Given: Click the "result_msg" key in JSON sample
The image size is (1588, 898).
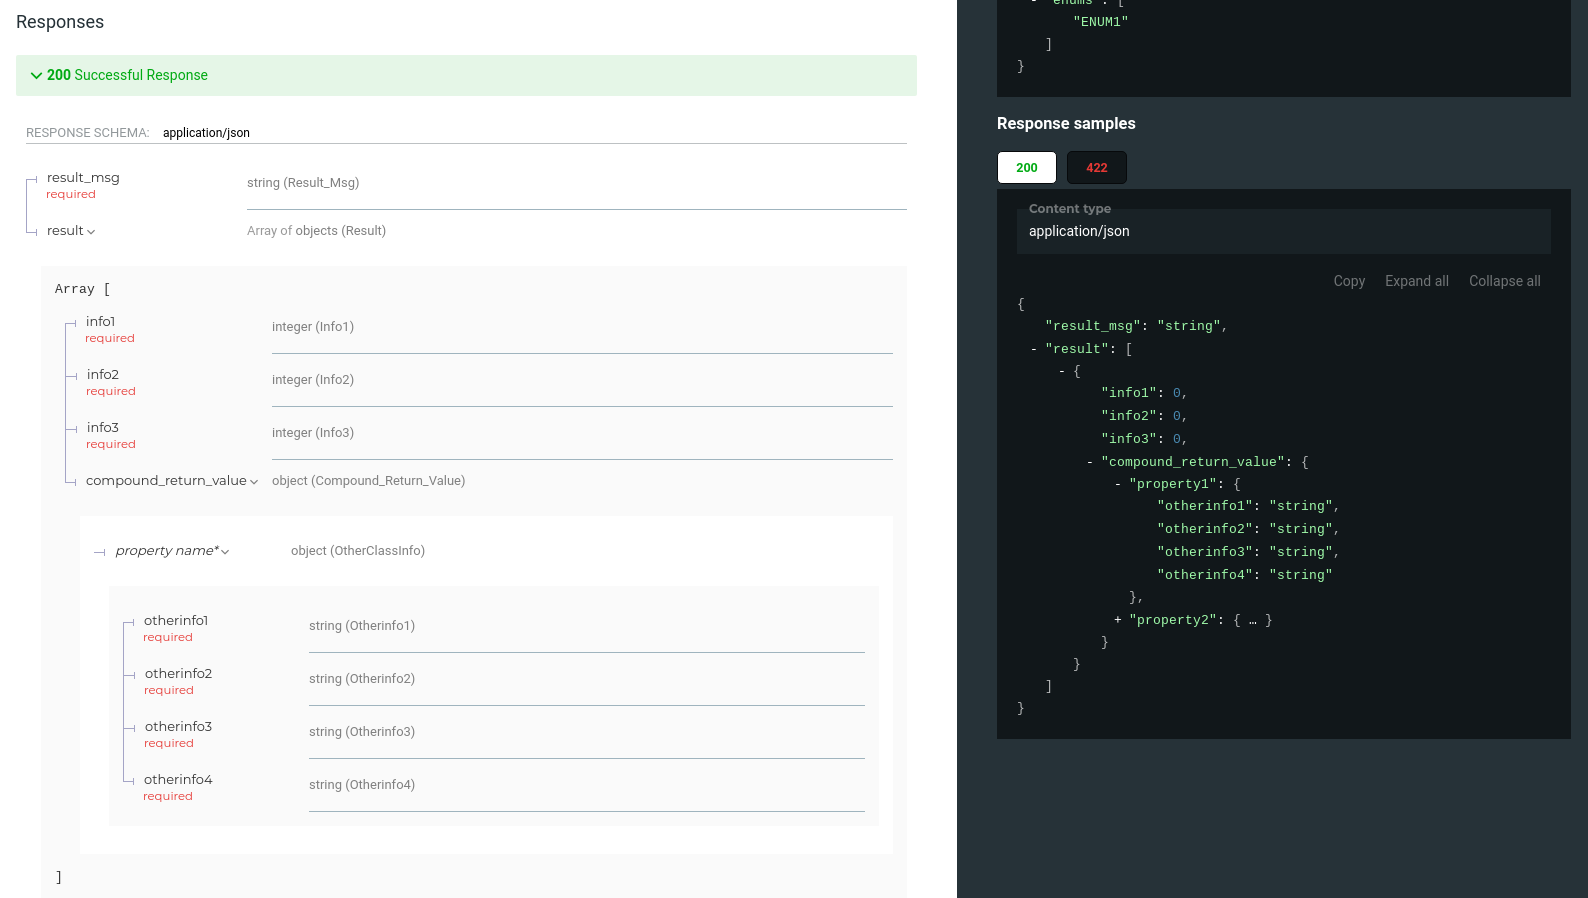Looking at the screenshot, I should [1093, 326].
